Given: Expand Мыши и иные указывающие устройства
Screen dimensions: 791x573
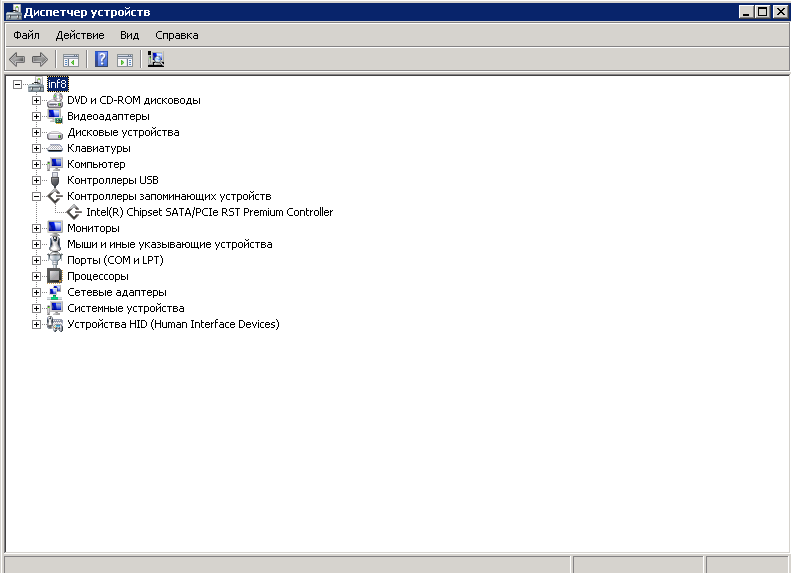Looking at the screenshot, I should pyautogui.click(x=36, y=245).
